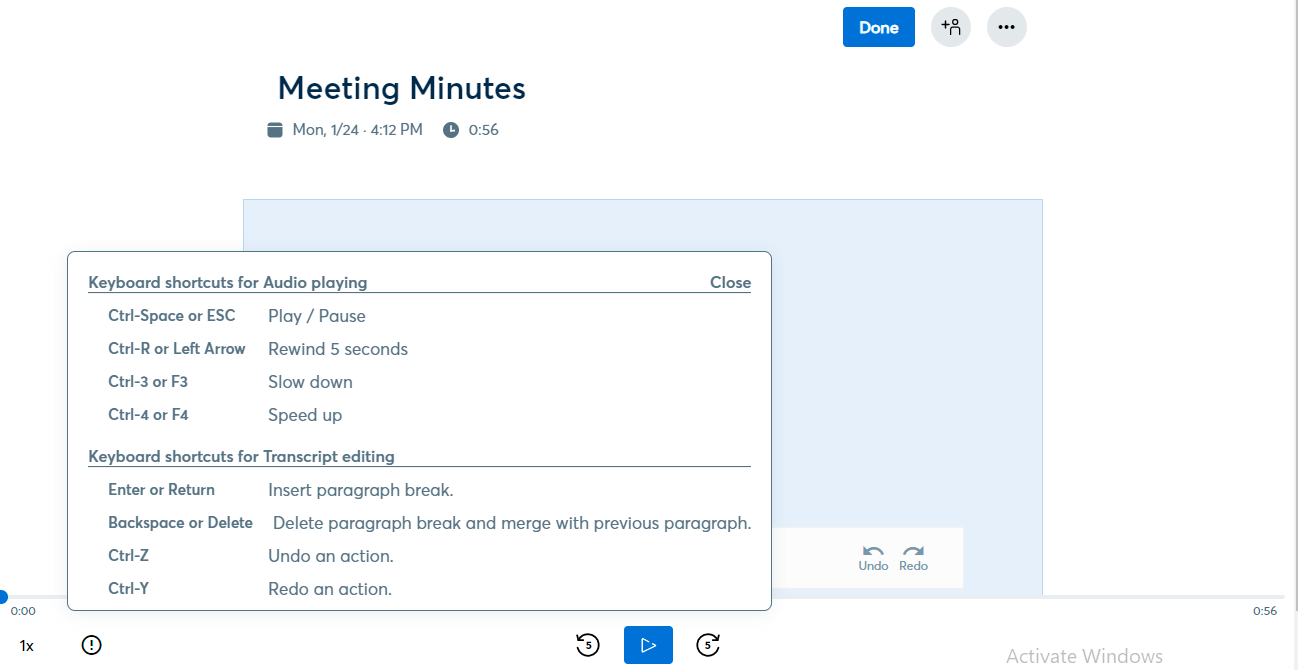Click the 0:00 current time label
Viewport: 1298px width, 670px height.
click(23, 611)
